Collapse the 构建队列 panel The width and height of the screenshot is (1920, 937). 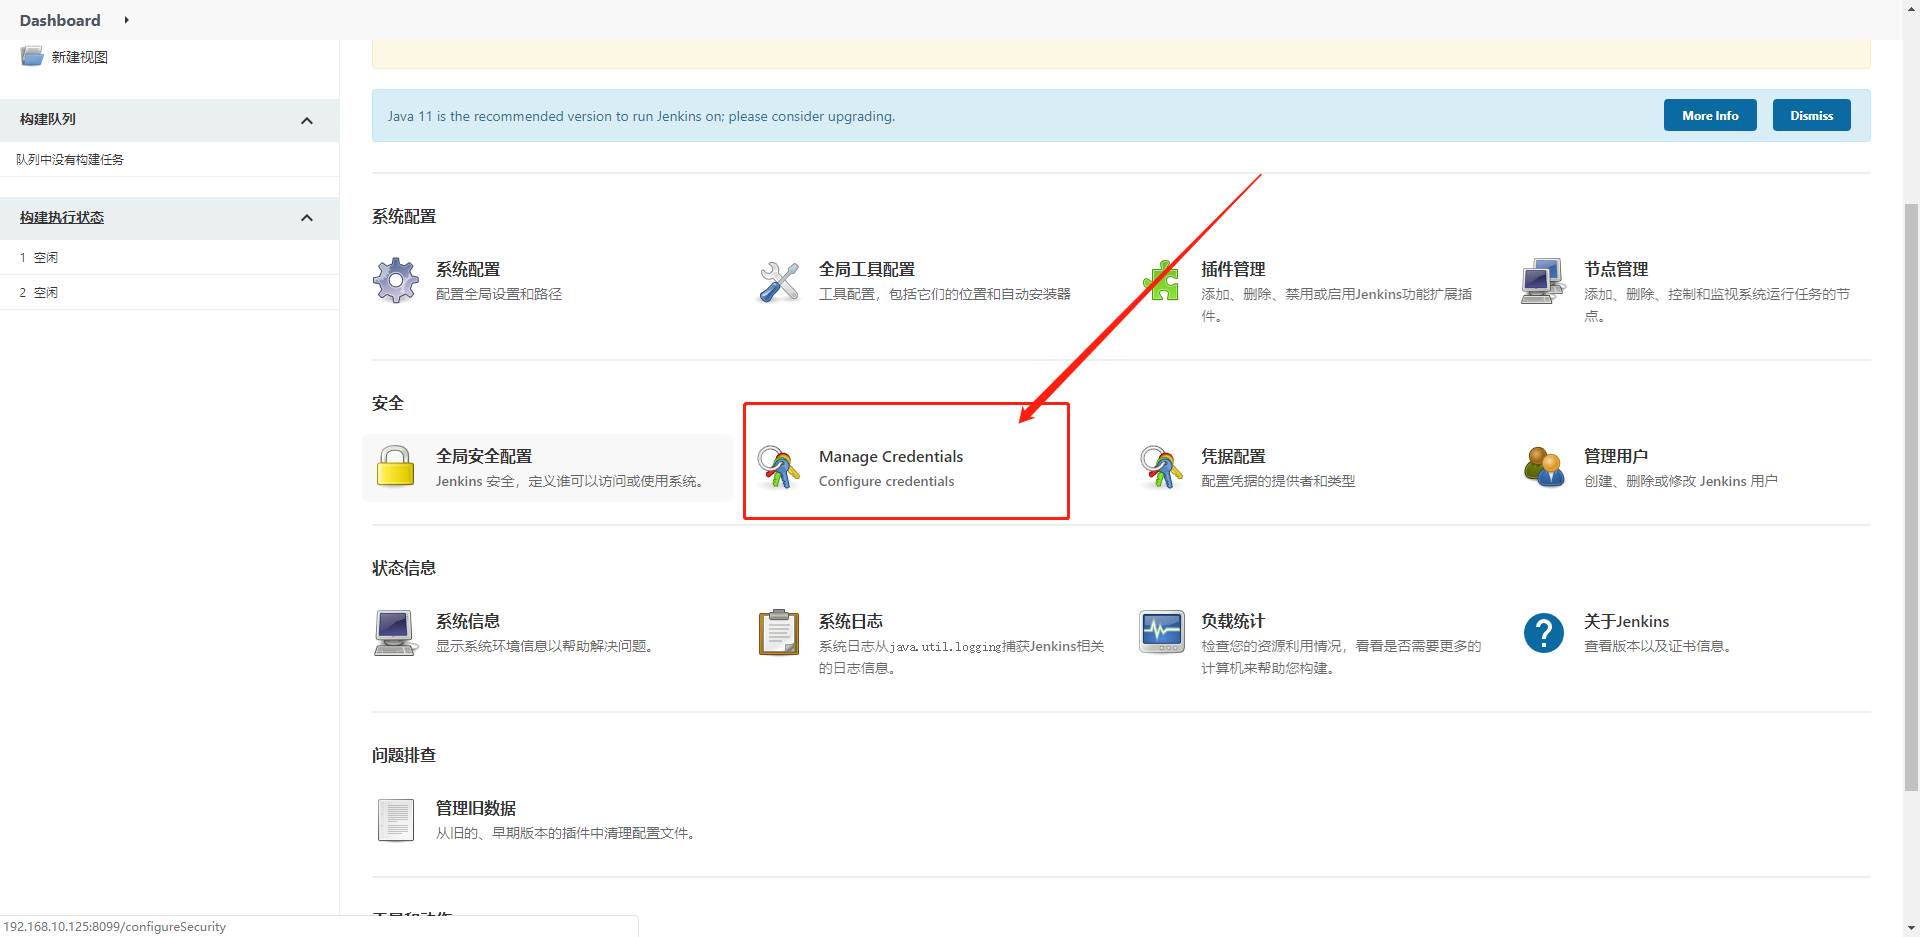[307, 120]
